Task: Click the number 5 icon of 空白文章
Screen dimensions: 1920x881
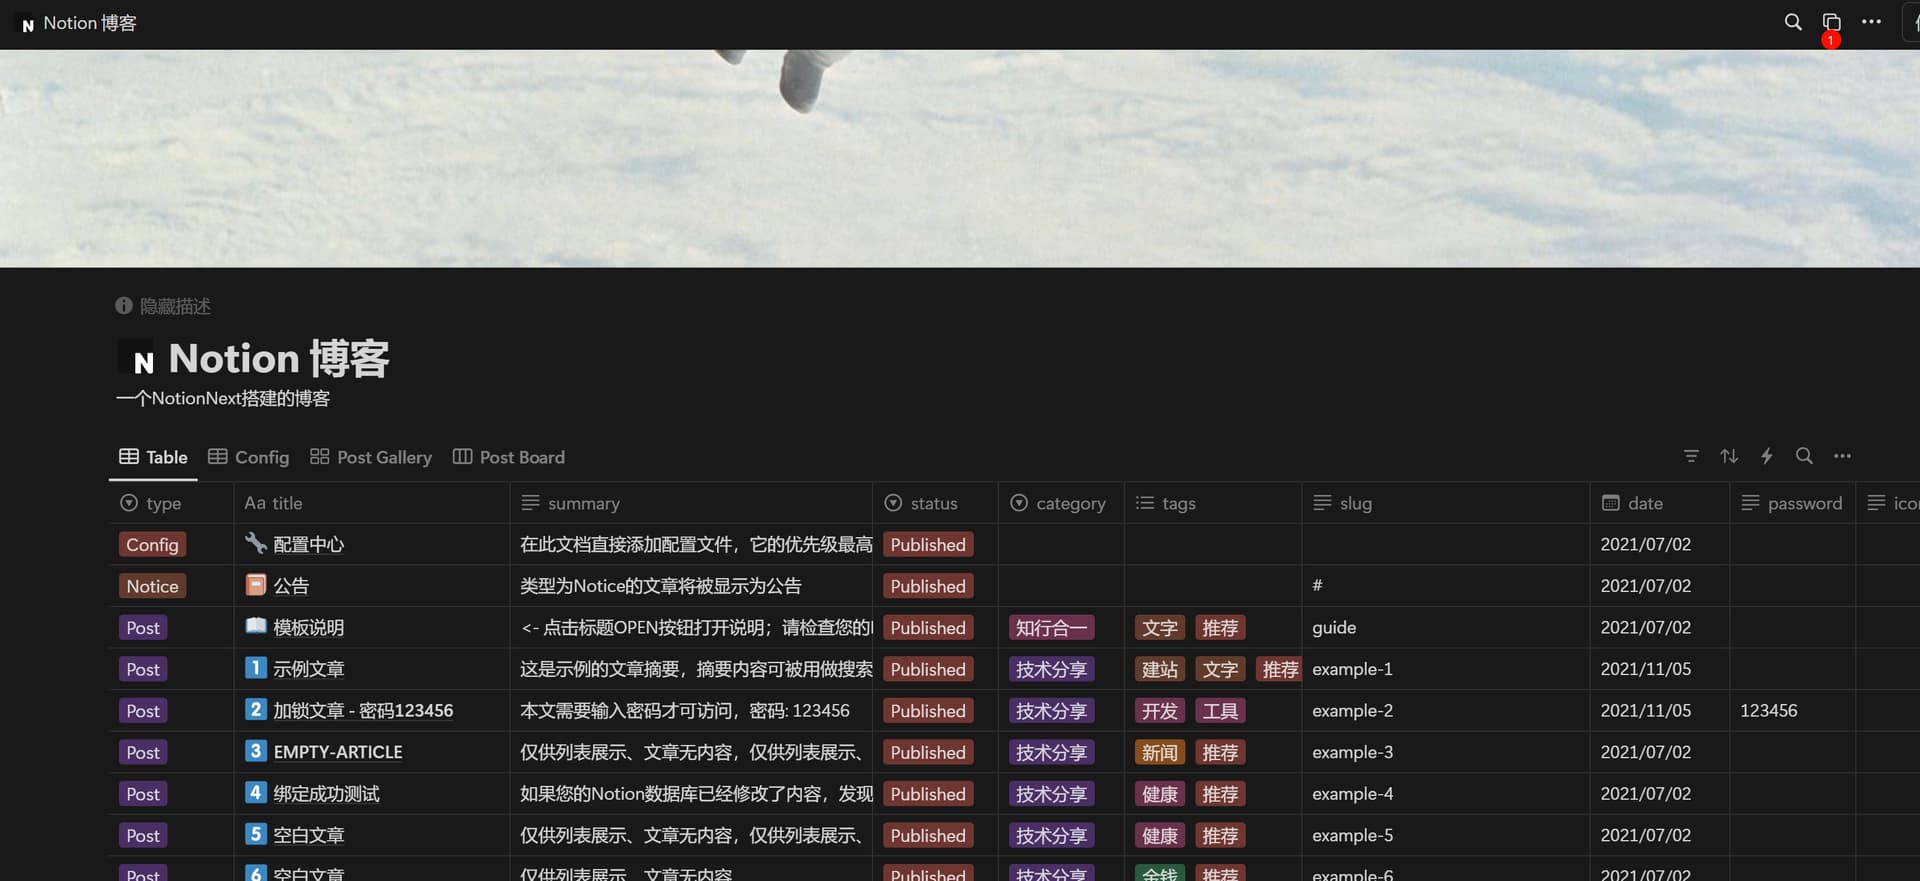Action: coord(256,835)
